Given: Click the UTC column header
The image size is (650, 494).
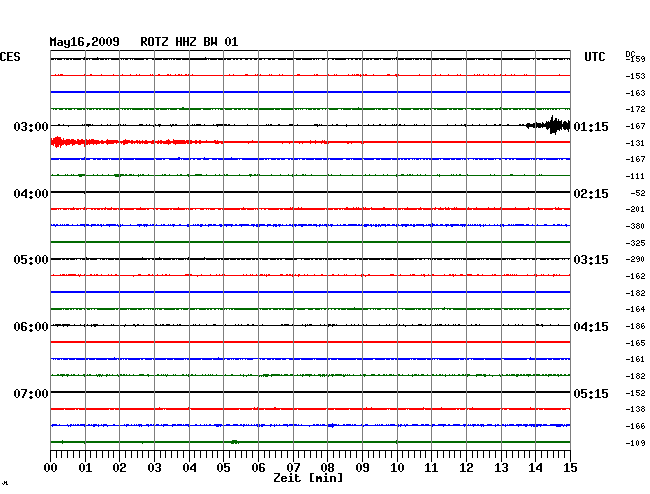Looking at the screenshot, I should 594,57.
